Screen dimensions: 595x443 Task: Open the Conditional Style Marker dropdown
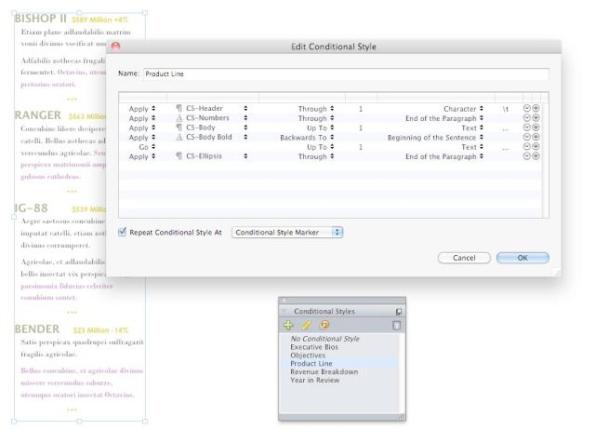coord(287,232)
